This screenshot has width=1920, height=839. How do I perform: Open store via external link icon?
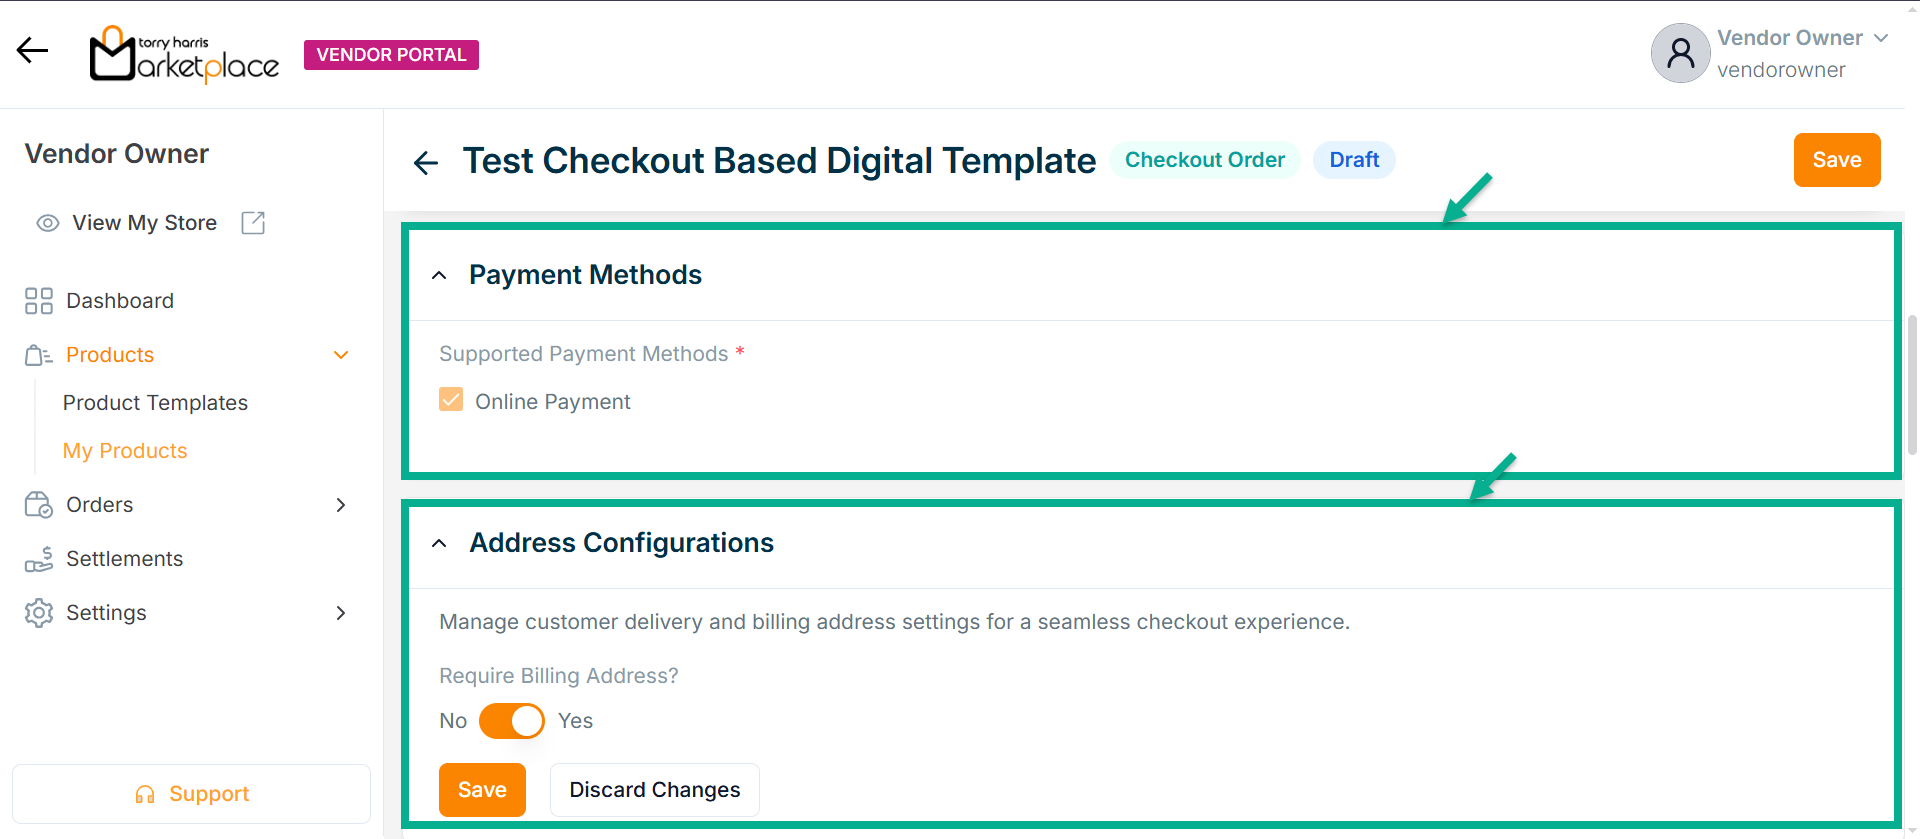point(253,223)
